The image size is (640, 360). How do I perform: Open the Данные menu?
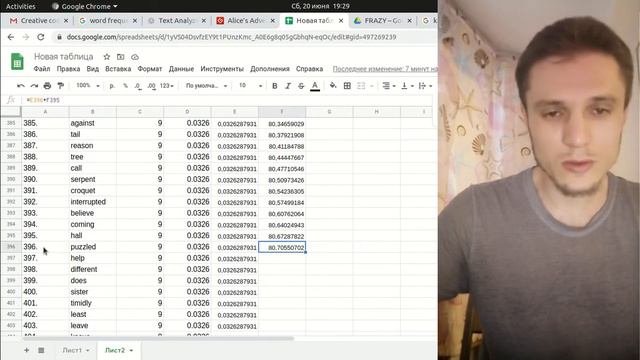click(x=181, y=69)
